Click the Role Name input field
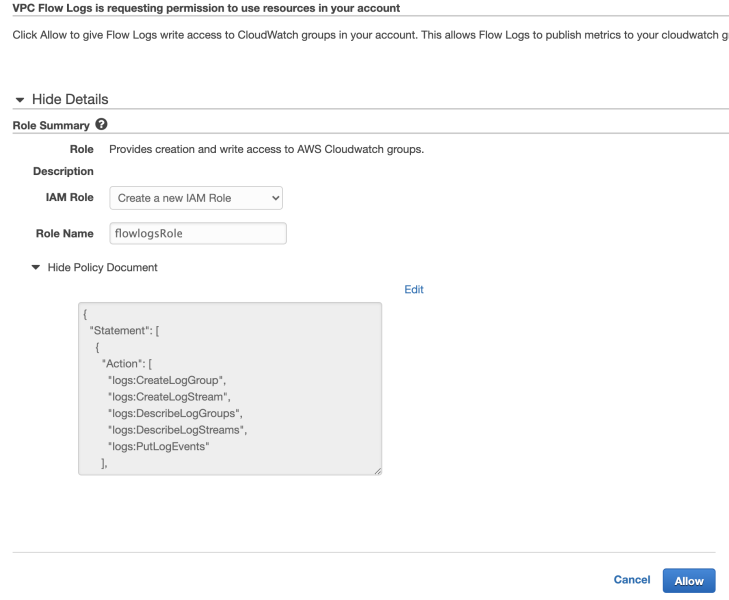 [x=198, y=233]
